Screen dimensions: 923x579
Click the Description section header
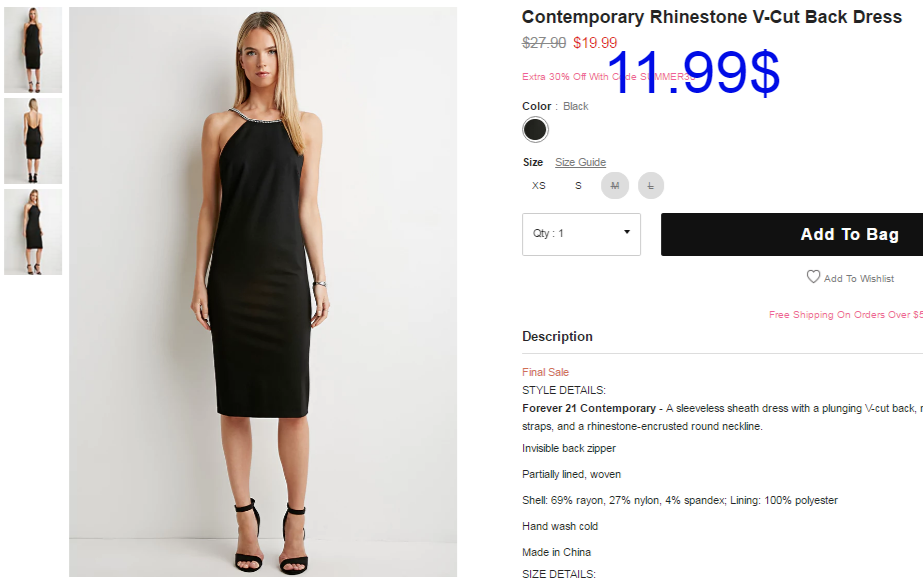click(x=557, y=337)
